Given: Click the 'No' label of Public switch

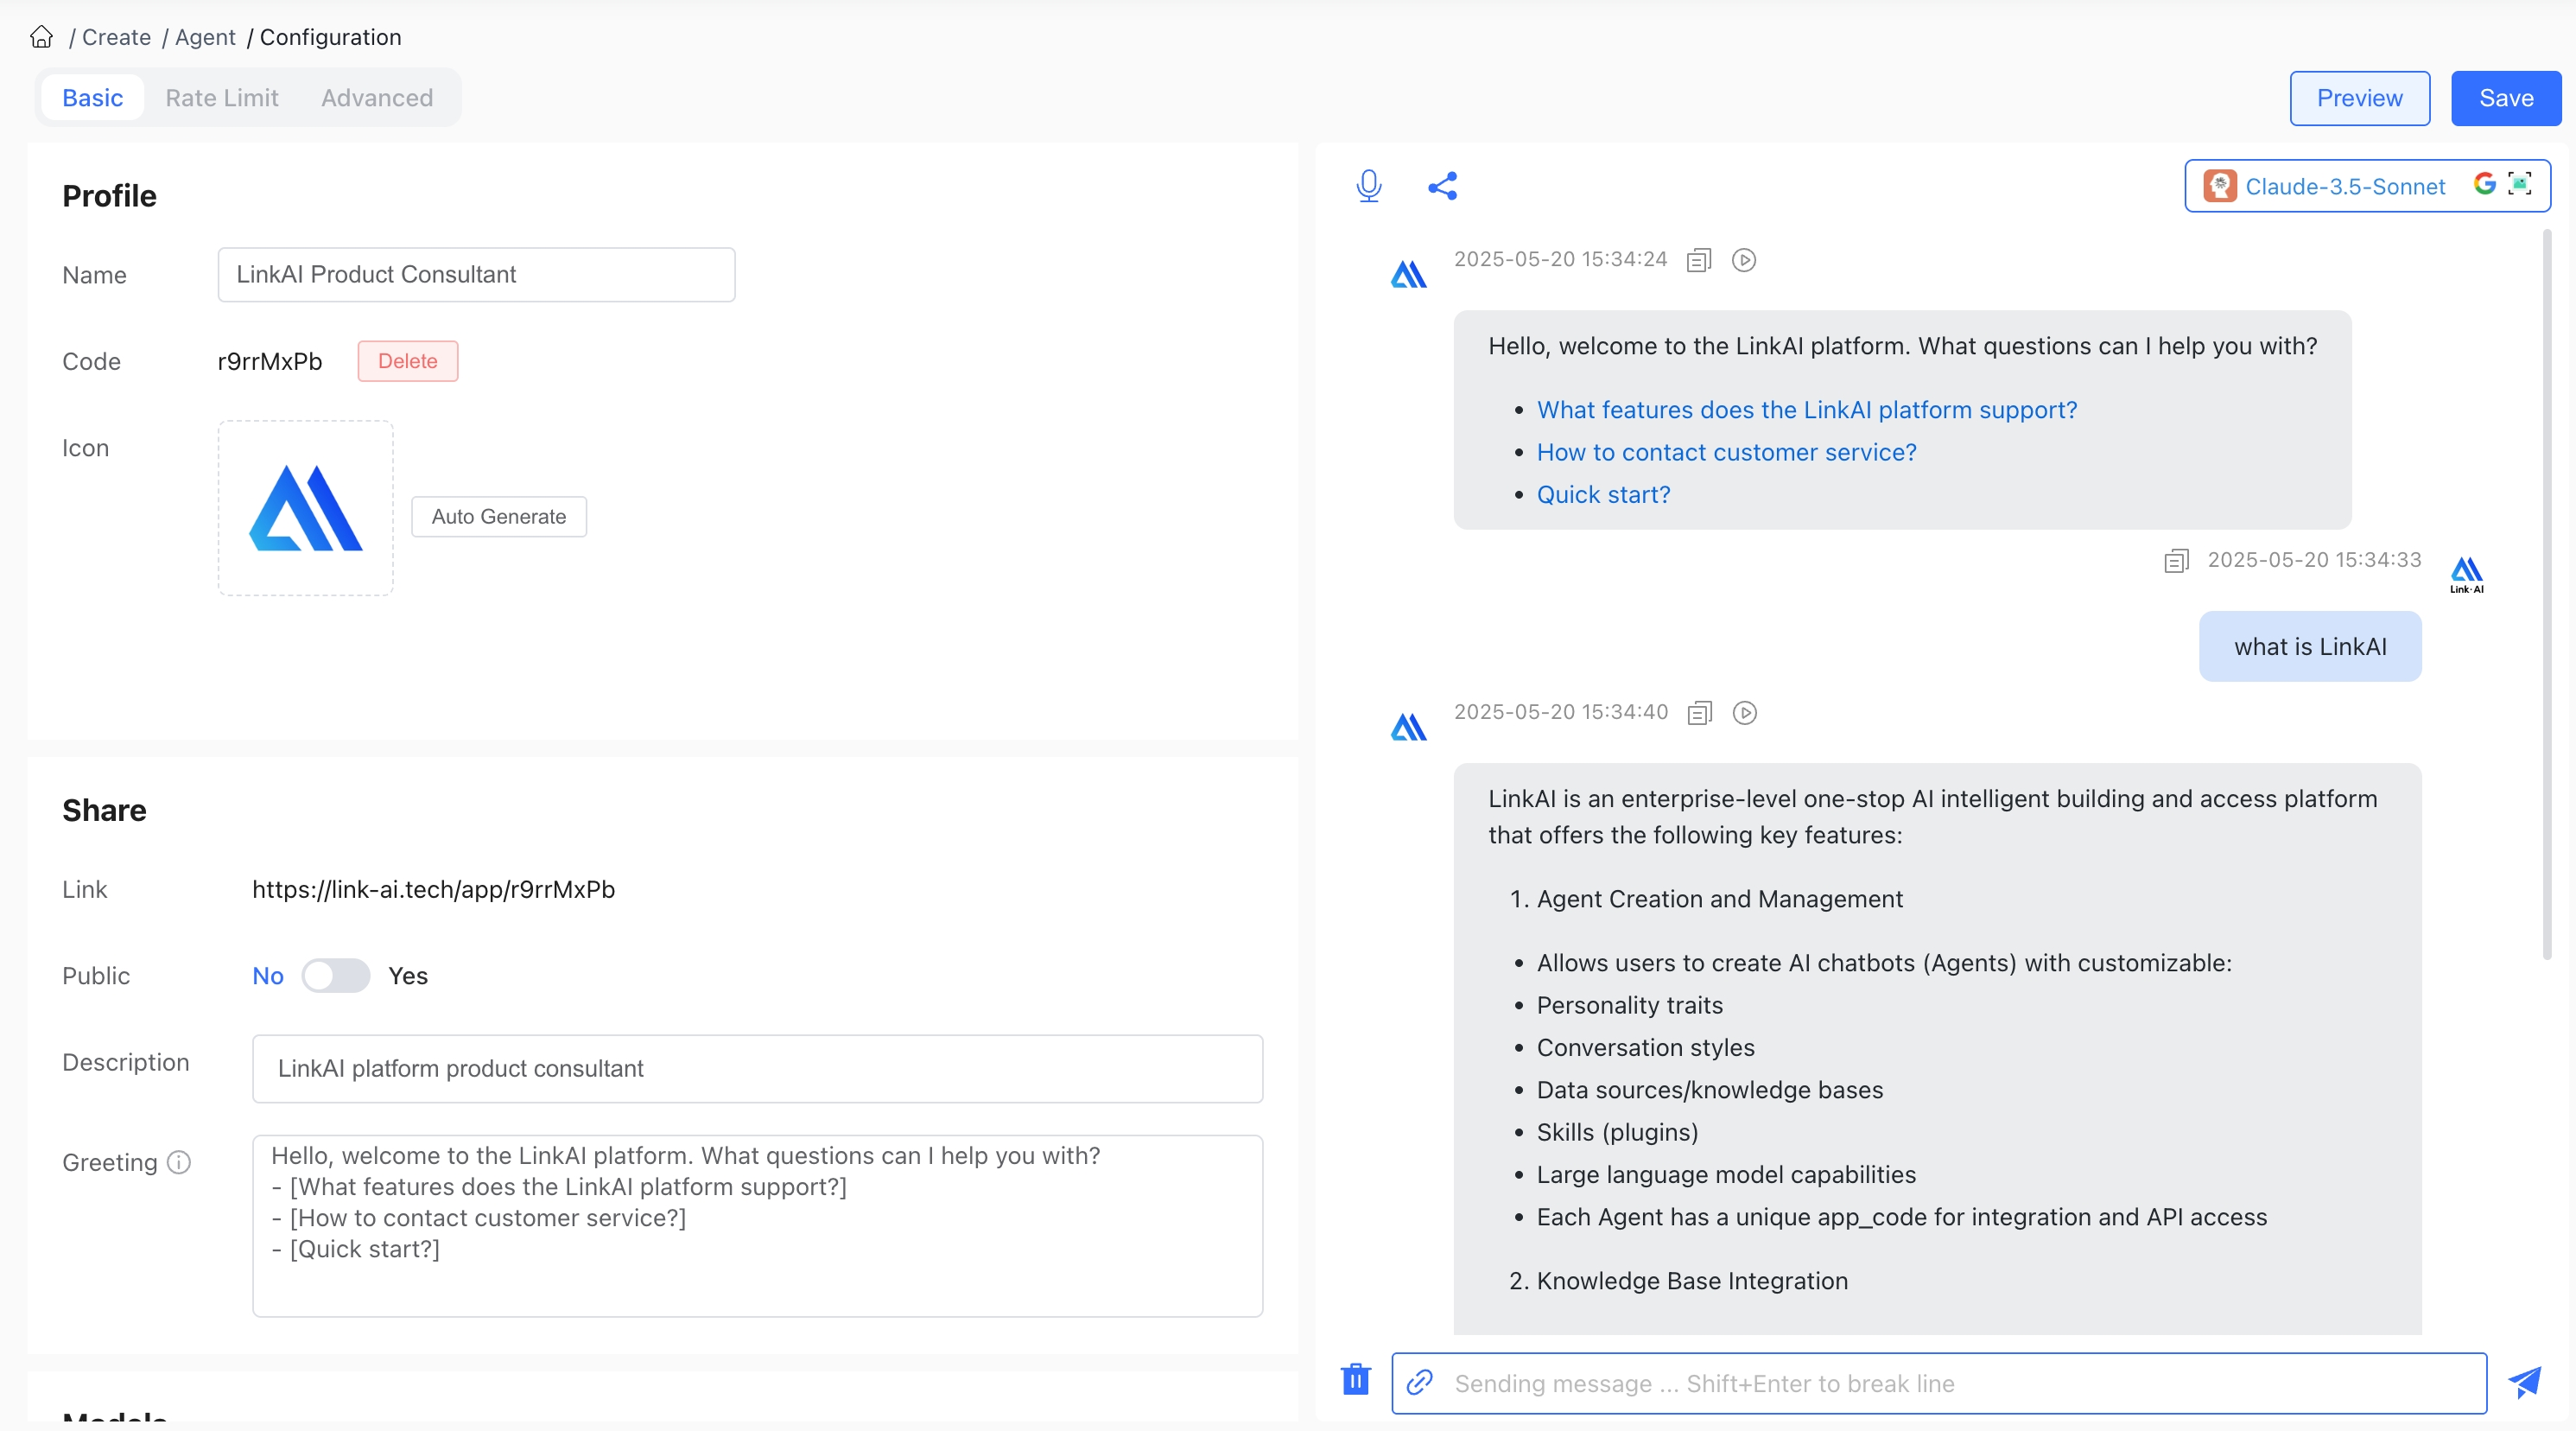Looking at the screenshot, I should [268, 976].
